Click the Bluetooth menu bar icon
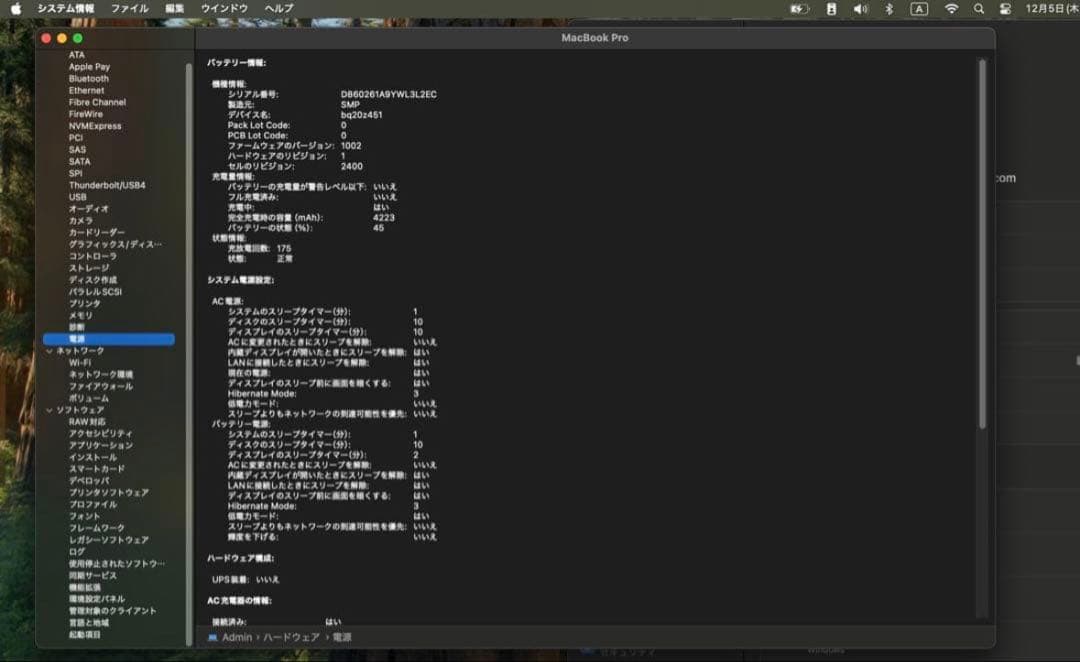Image resolution: width=1080 pixels, height=662 pixels. tap(889, 8)
